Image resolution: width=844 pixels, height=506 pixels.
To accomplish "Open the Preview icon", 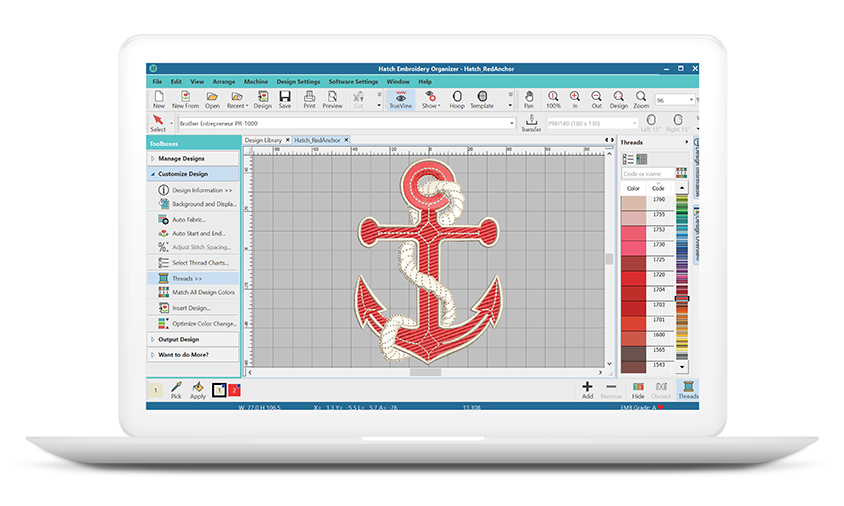I will coord(332,100).
